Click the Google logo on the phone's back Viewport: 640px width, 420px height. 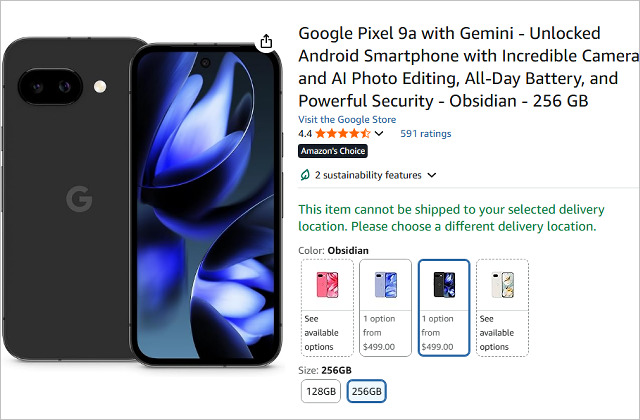(x=79, y=199)
